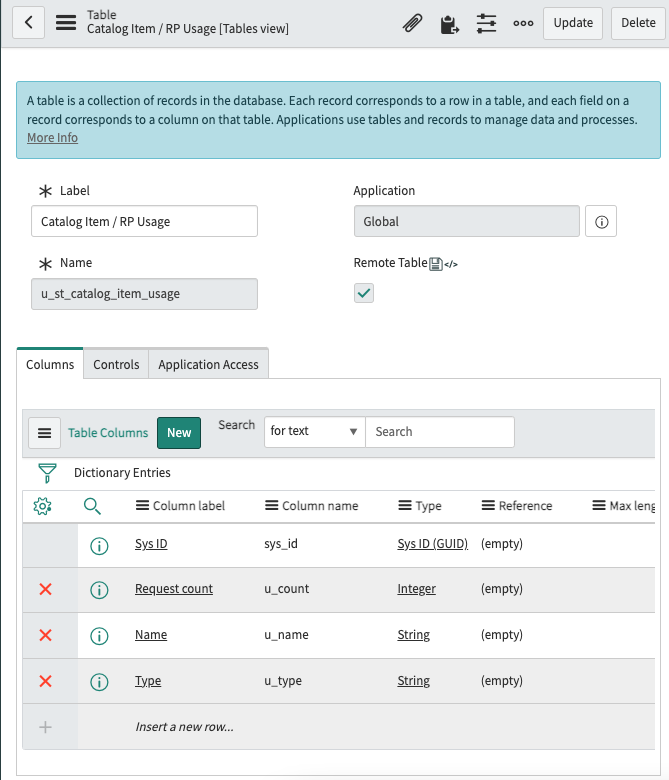Screen dimensions: 669x780
Task: Click the Update button
Action: (573, 23)
